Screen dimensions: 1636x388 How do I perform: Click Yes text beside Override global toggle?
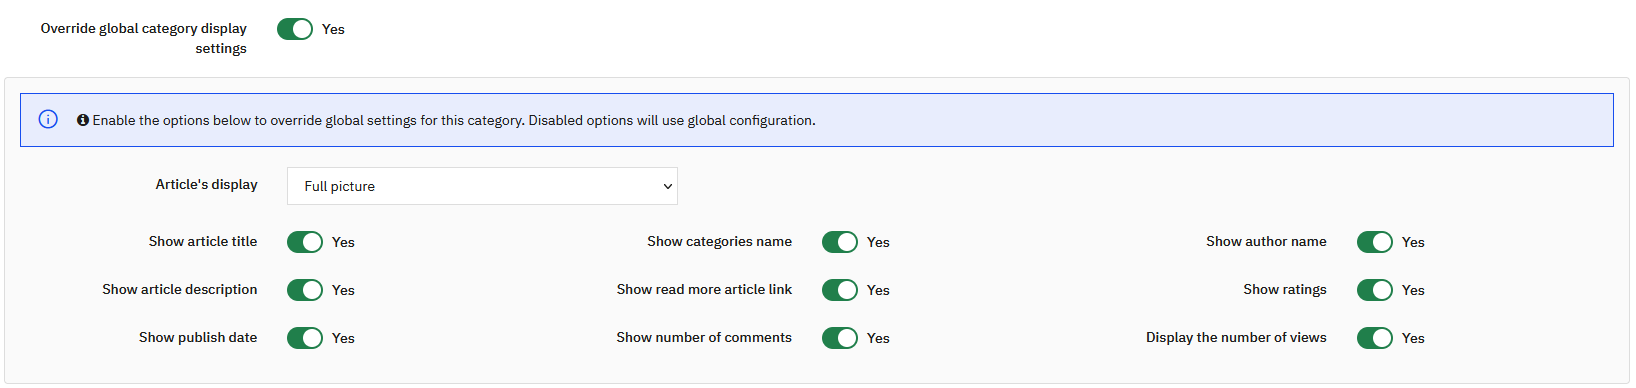(333, 29)
